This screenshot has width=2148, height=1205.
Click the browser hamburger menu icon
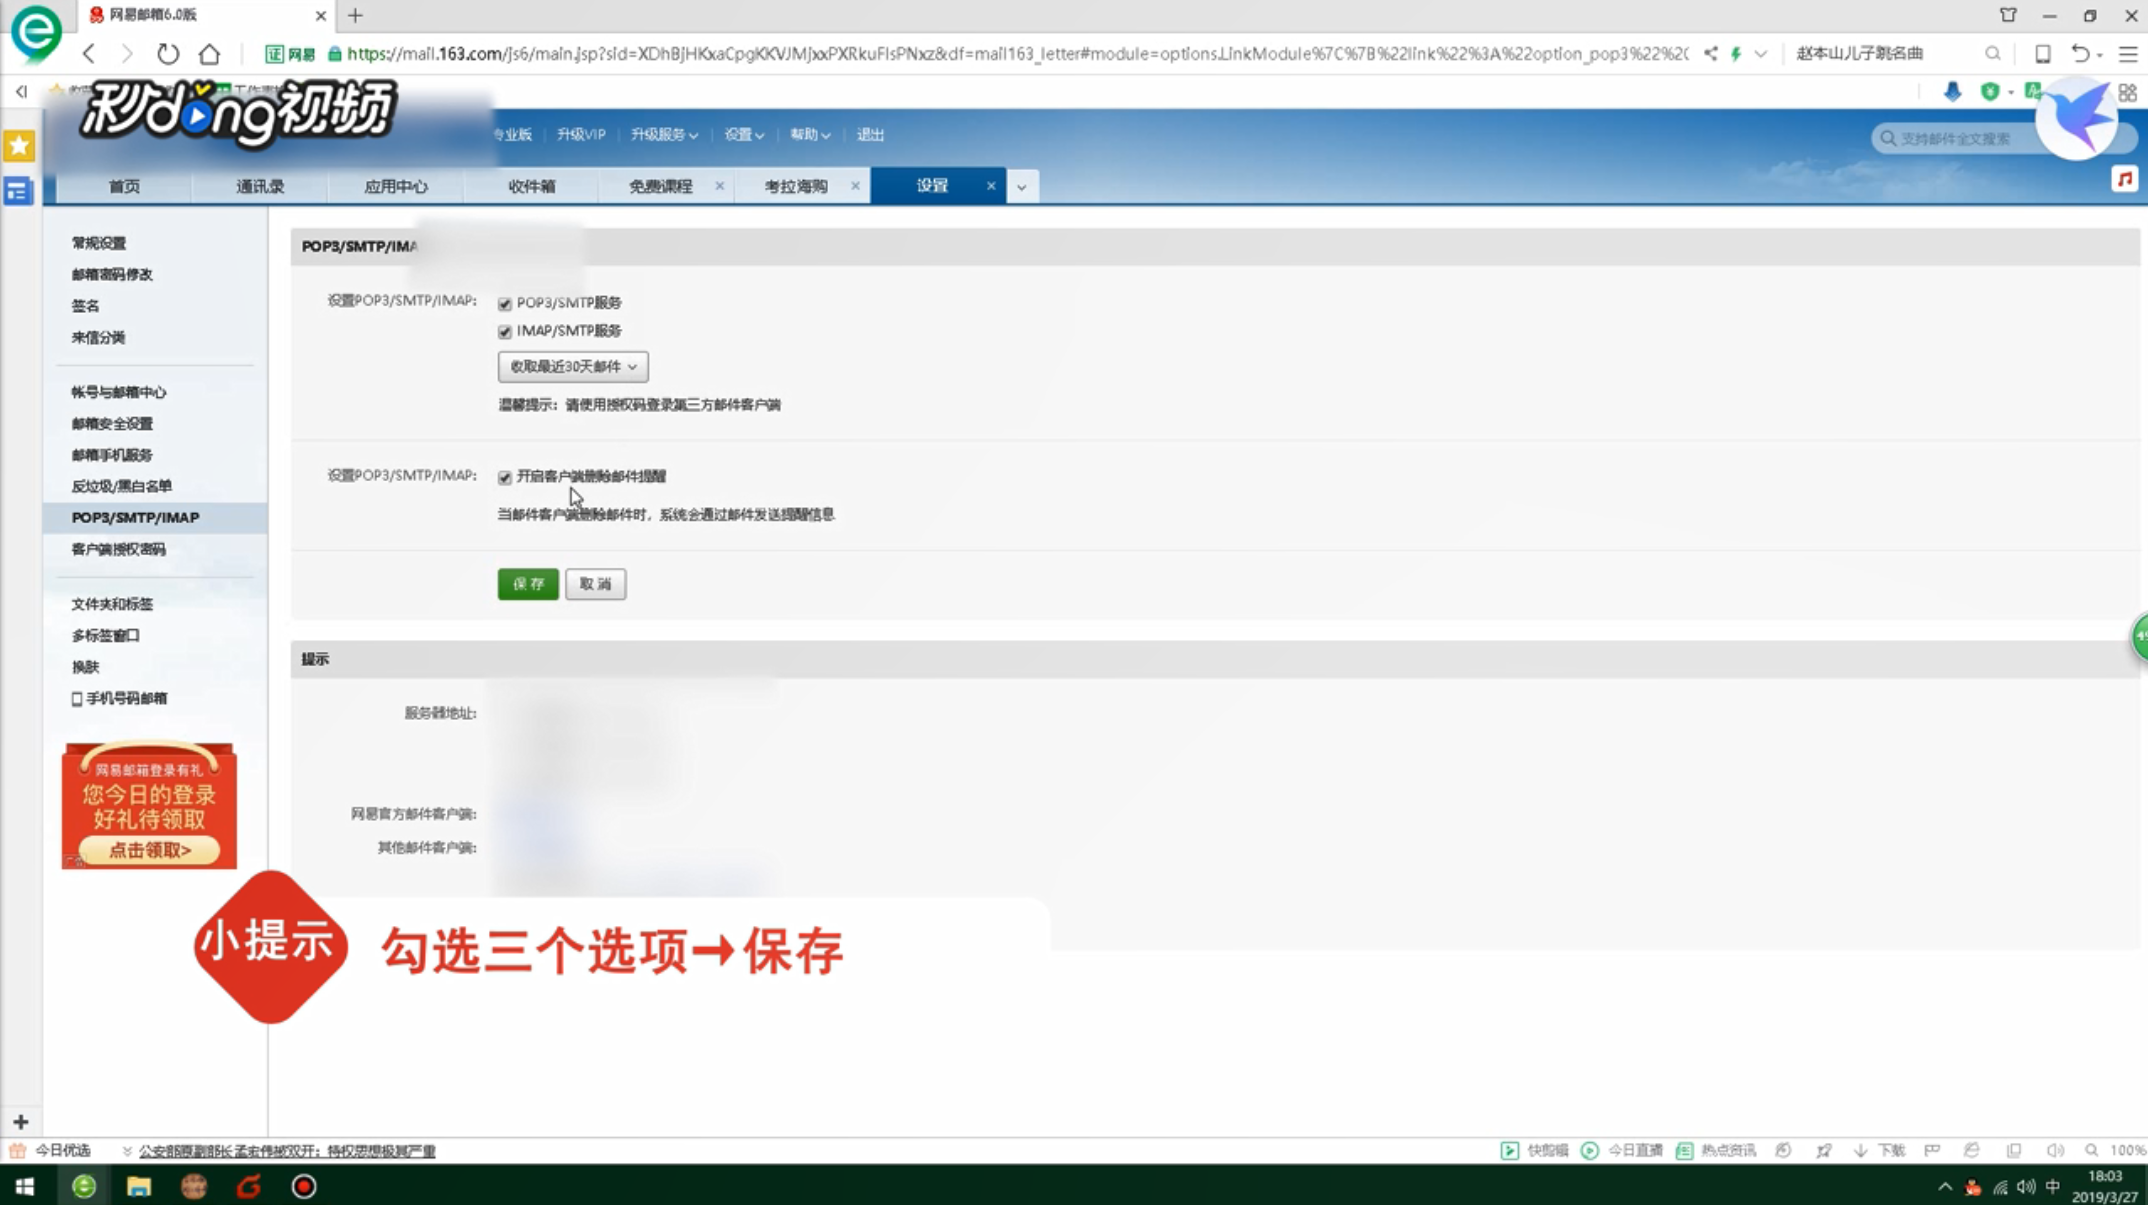click(2128, 54)
